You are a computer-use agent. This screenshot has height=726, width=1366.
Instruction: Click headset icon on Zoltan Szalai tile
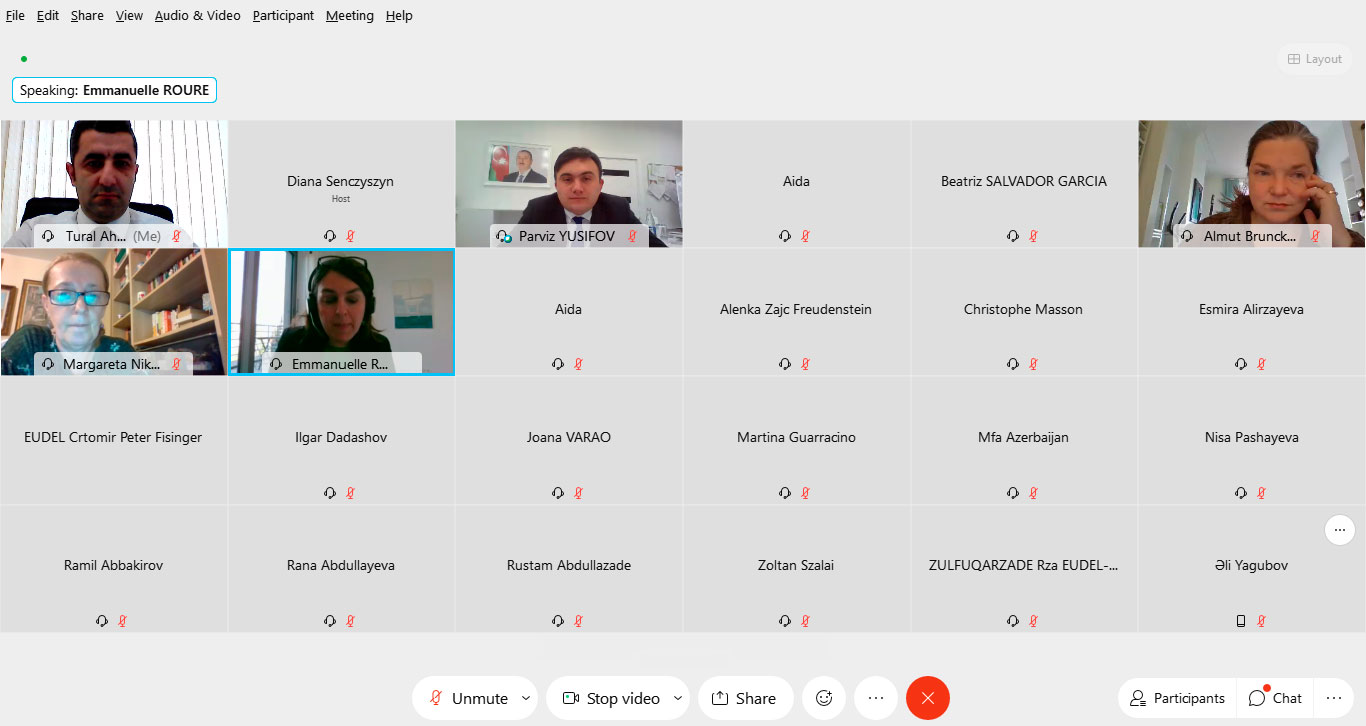coord(785,620)
